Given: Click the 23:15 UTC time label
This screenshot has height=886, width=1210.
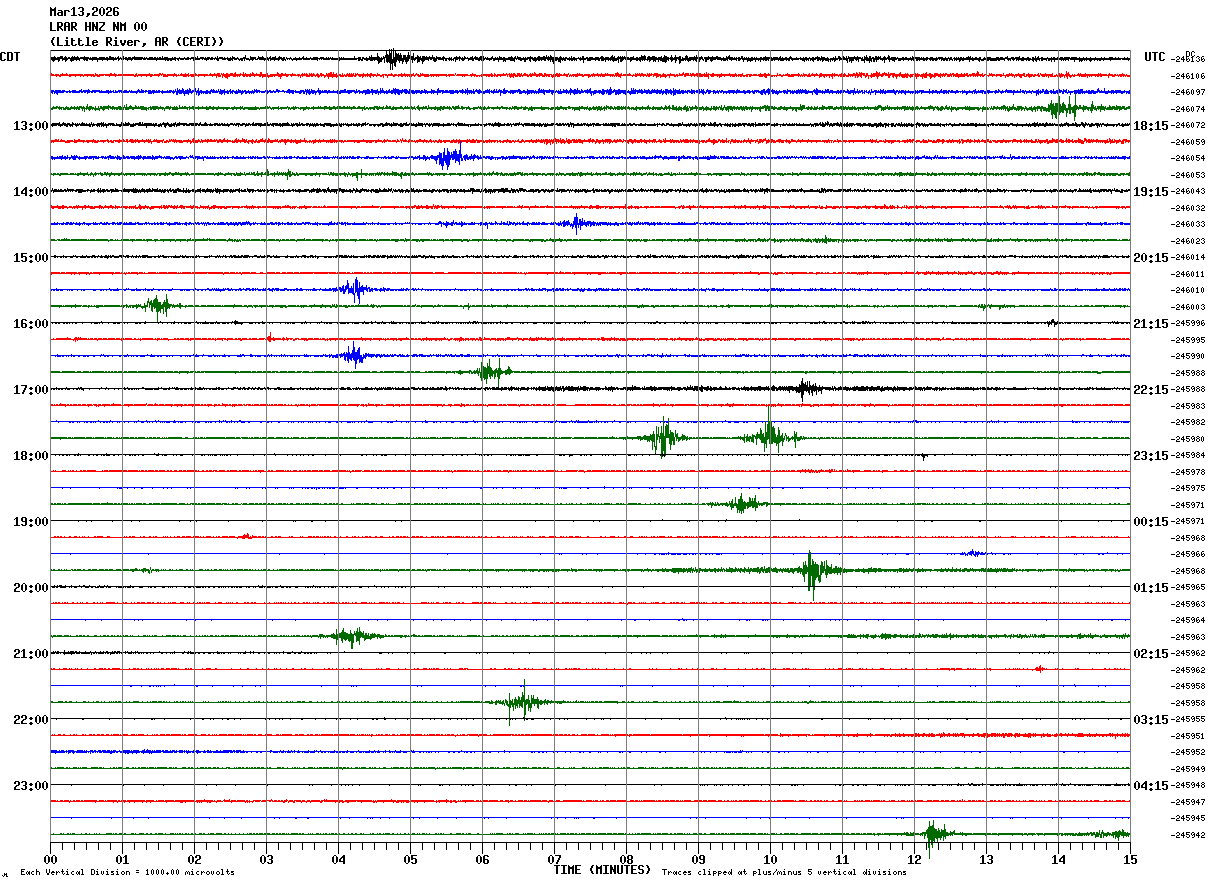Looking at the screenshot, I should pyautogui.click(x=1151, y=455).
